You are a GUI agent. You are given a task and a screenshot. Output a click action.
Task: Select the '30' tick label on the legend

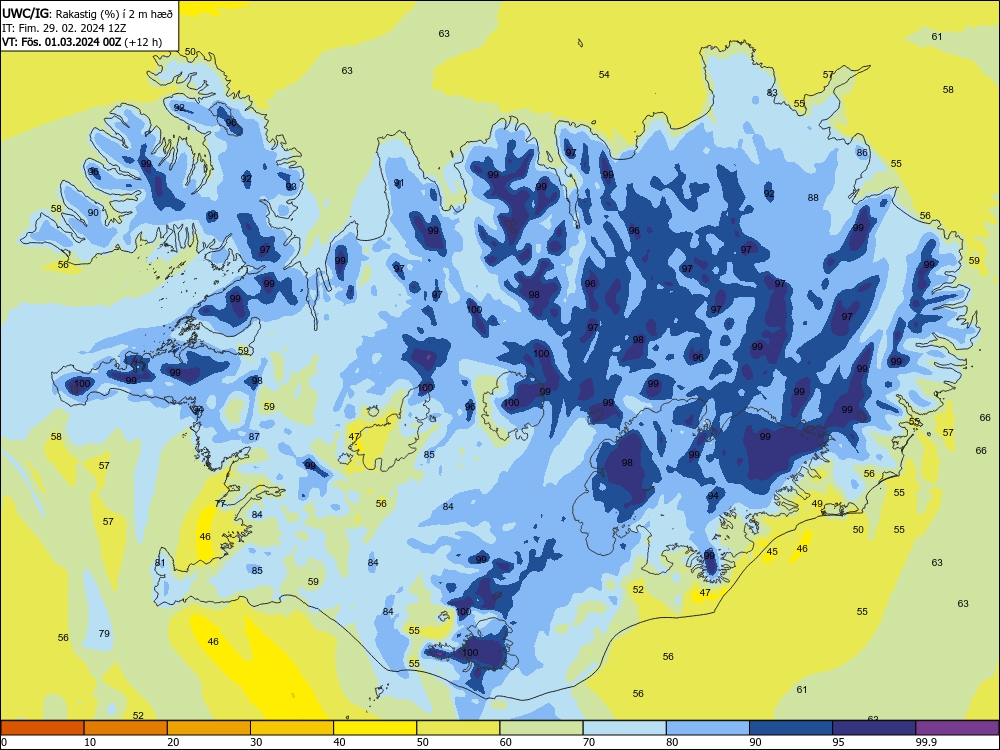256,742
